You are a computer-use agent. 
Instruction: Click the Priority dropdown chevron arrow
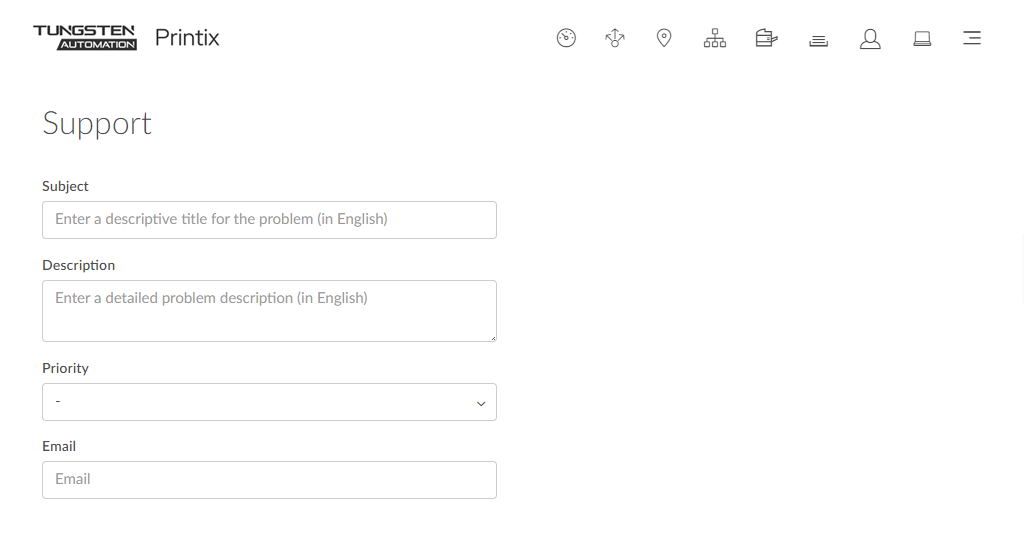coord(481,403)
